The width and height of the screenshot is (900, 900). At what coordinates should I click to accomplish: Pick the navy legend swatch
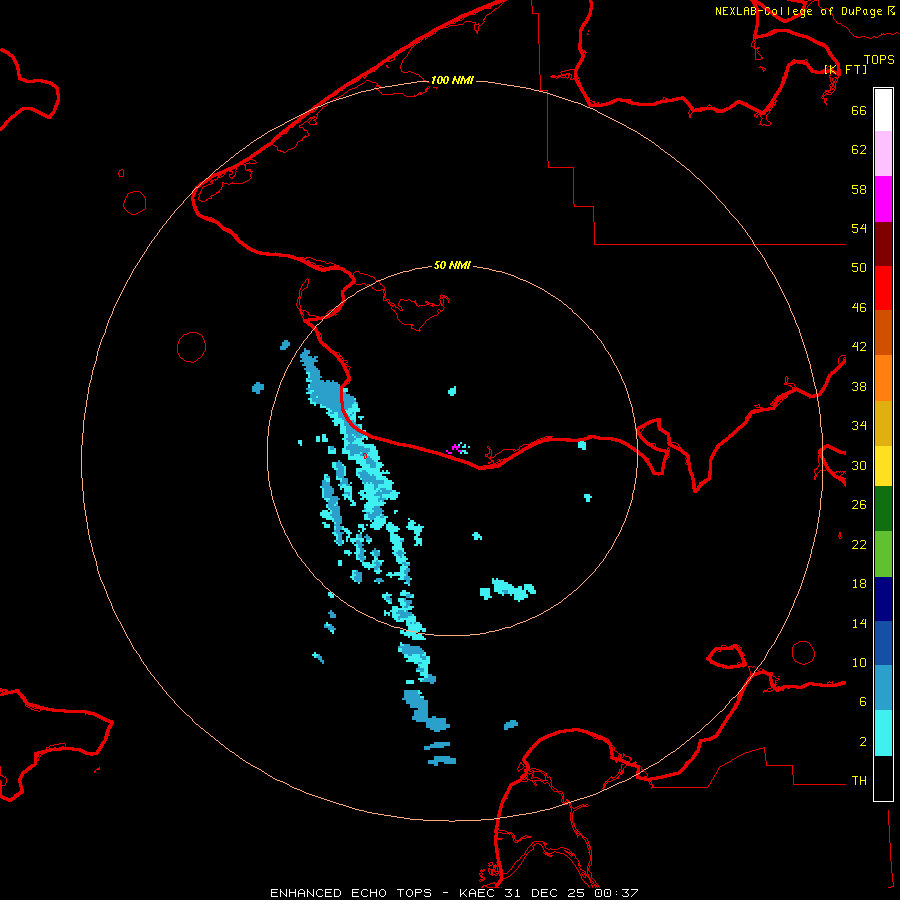coord(883,599)
